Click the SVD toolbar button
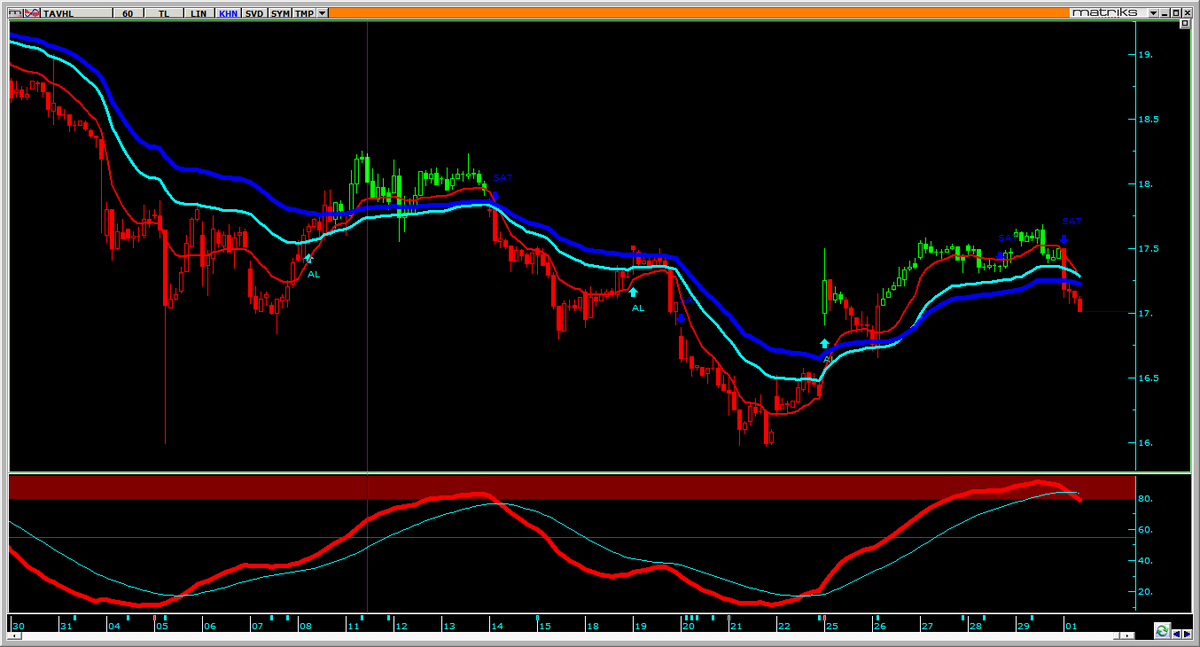Viewport: 1200px width, 647px height. tap(254, 14)
